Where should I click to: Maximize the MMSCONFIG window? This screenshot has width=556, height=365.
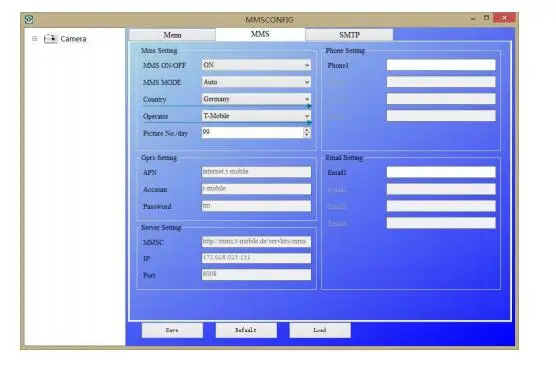point(486,18)
